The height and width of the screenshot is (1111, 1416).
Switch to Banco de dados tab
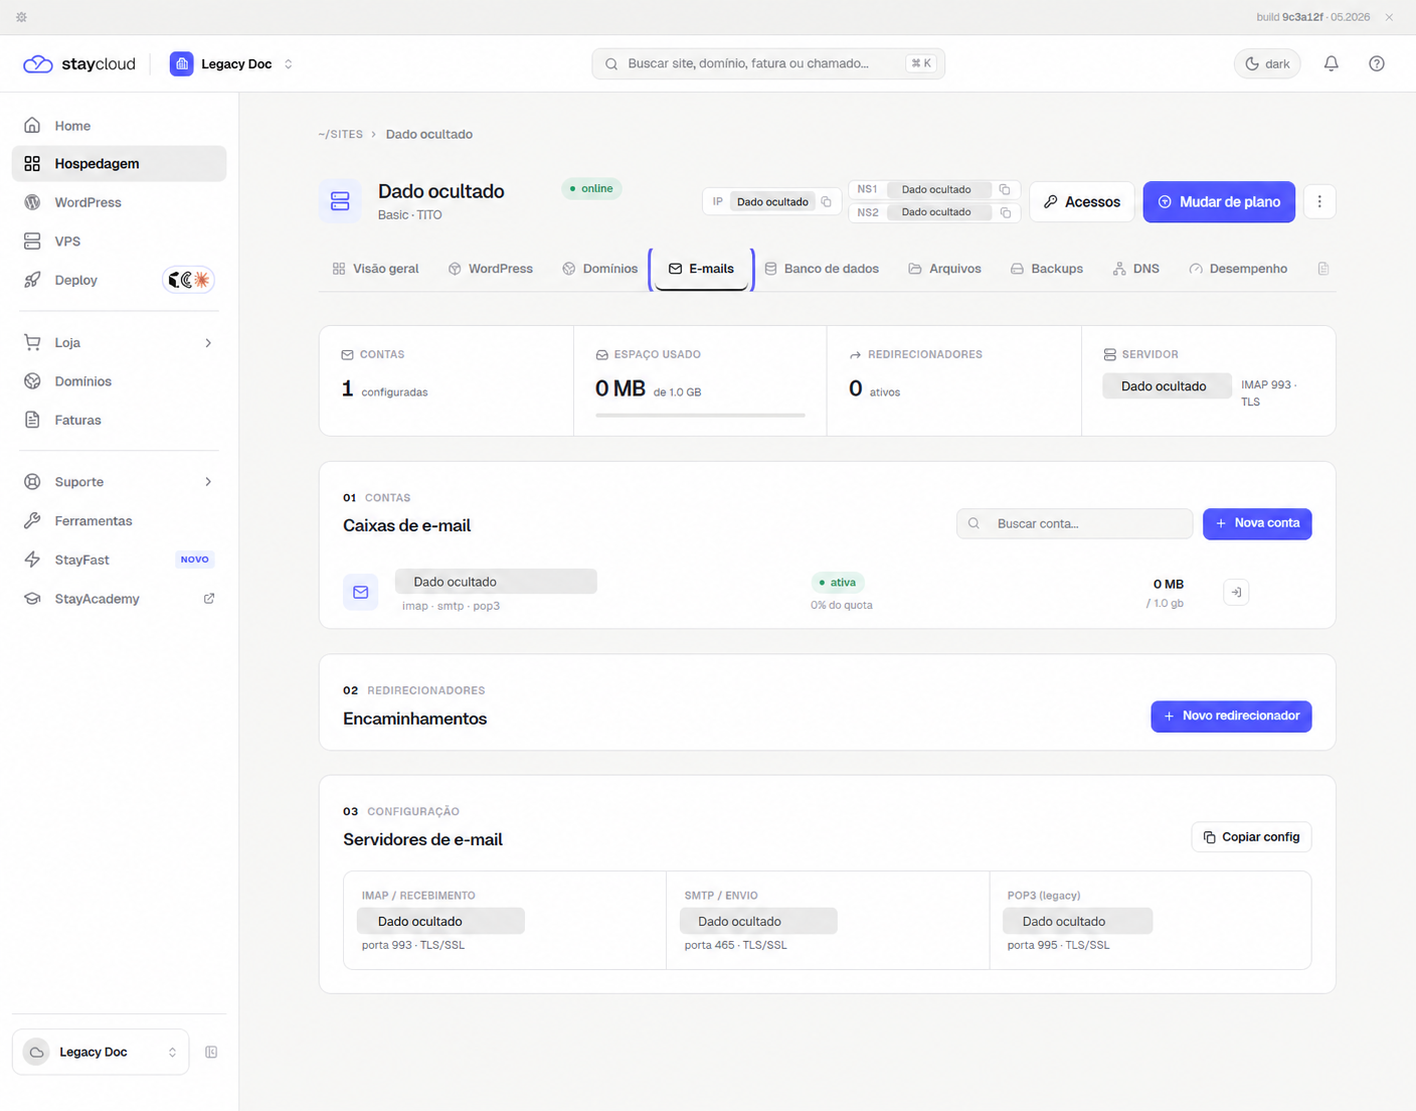tap(822, 269)
